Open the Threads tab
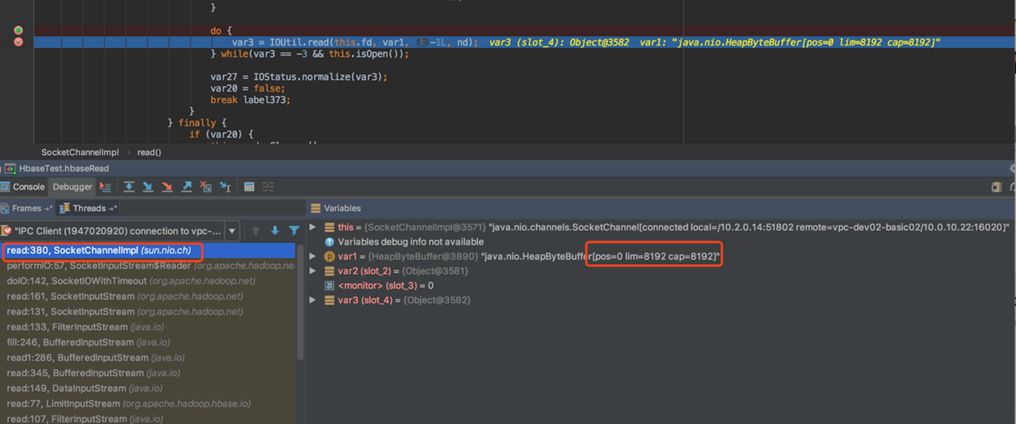1016x424 pixels. click(x=89, y=208)
